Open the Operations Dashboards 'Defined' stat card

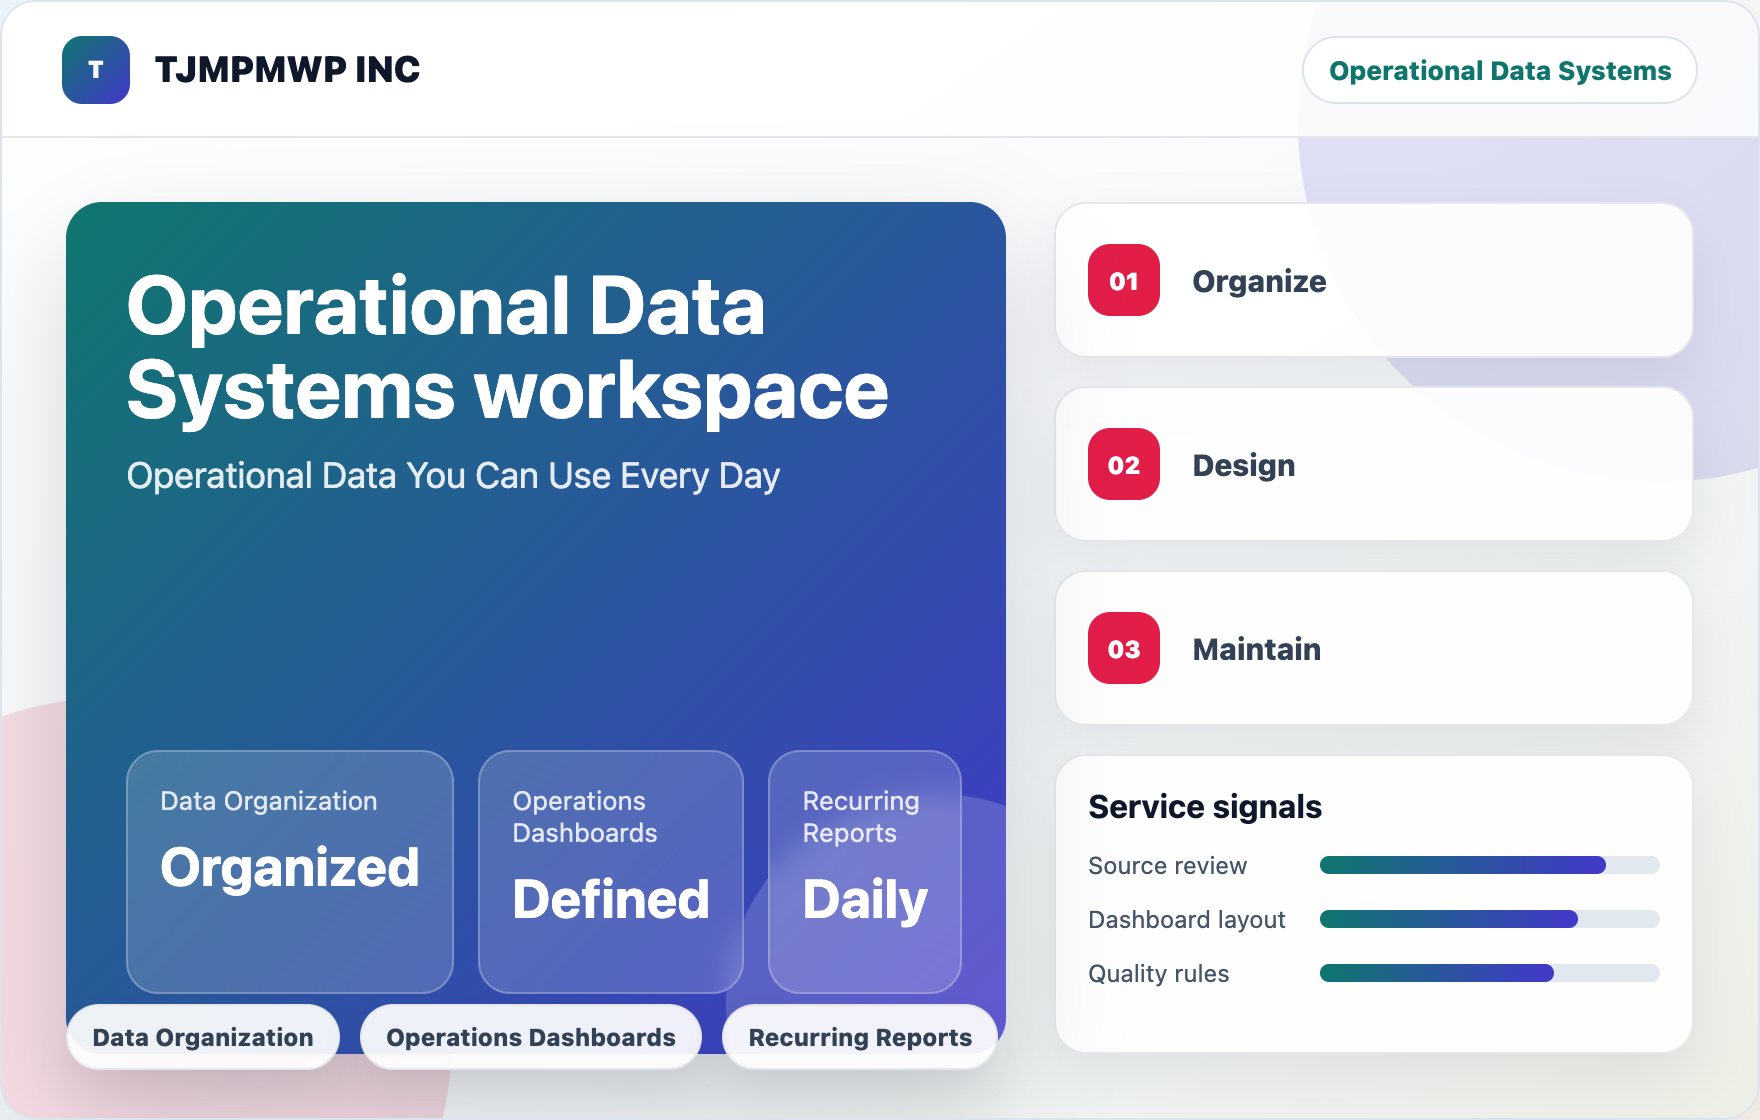pos(611,871)
